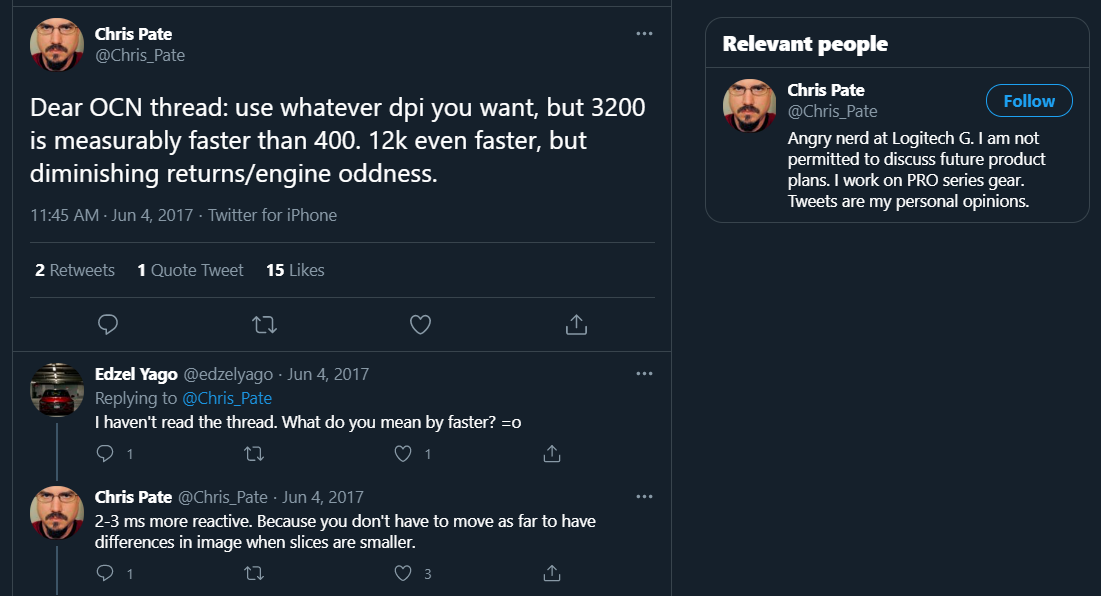The height and width of the screenshot is (596, 1101).
Task: Share the '2-3 ms more reactive' reply
Action: (x=551, y=574)
